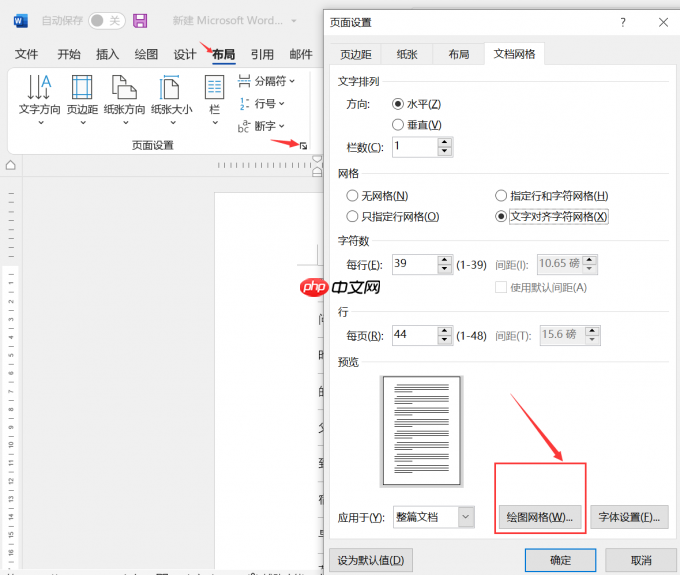Viewport: 680px width, 575px height.
Task: Click the 每行(E) characters input field
Action: click(415, 264)
